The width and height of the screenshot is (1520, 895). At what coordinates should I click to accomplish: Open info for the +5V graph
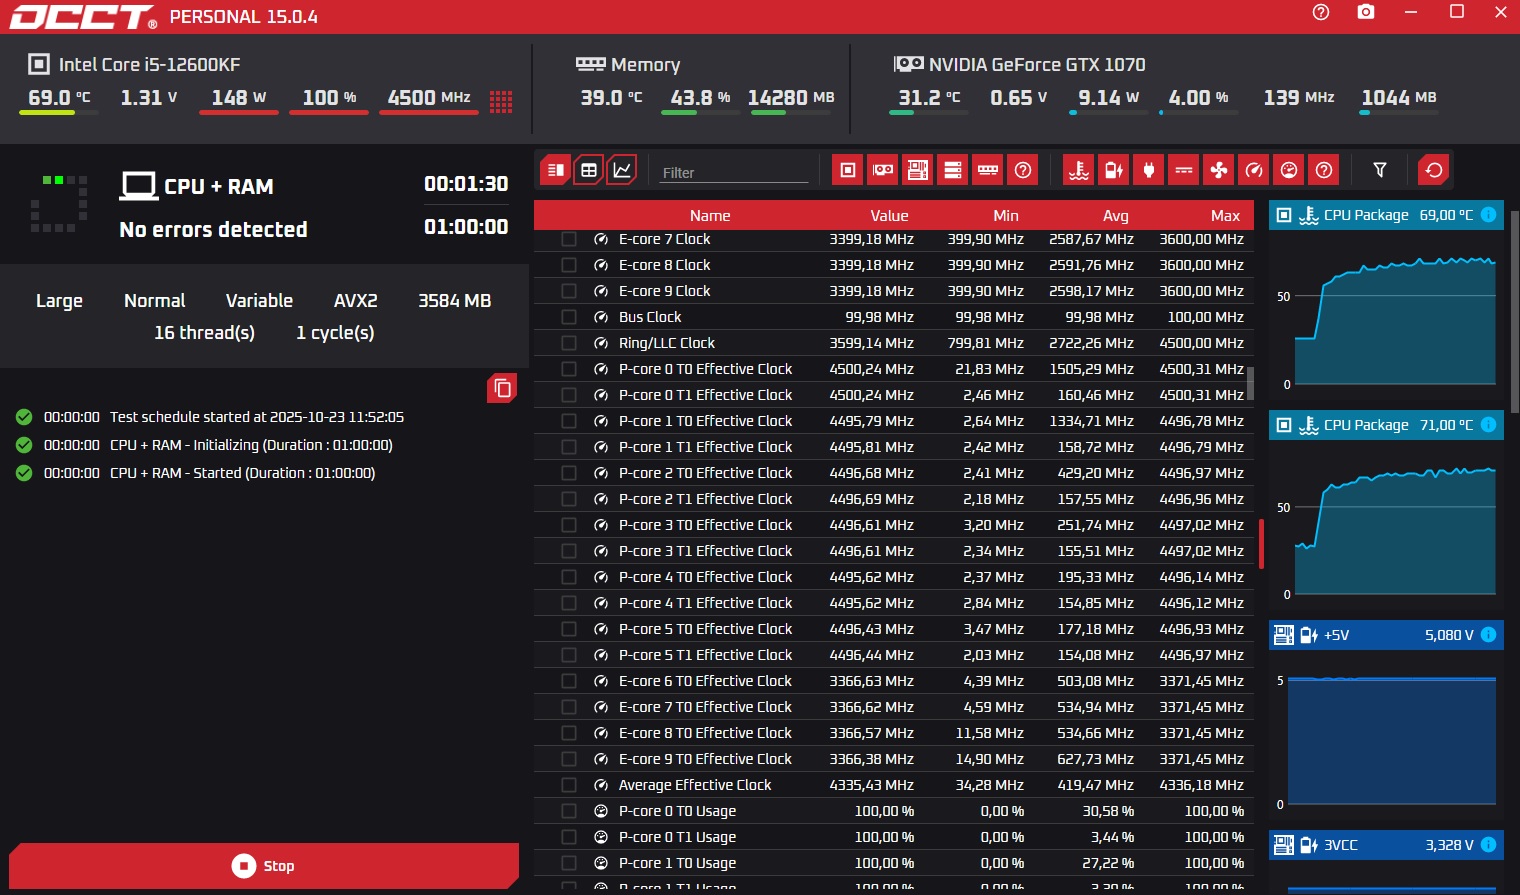click(1488, 635)
